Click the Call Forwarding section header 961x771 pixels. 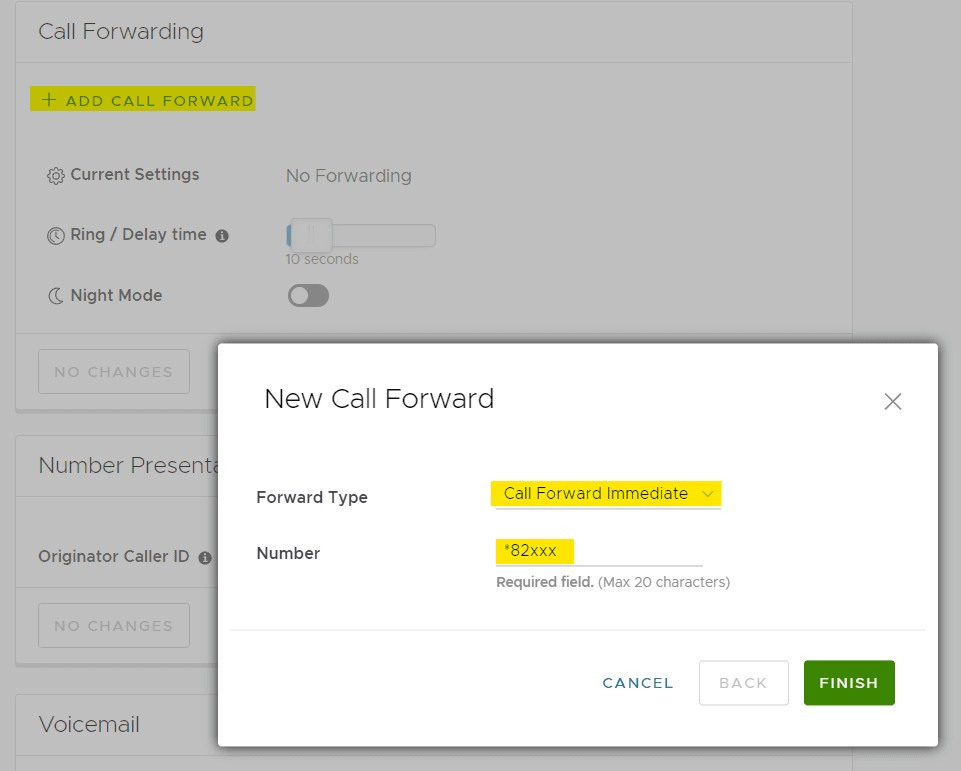click(121, 32)
